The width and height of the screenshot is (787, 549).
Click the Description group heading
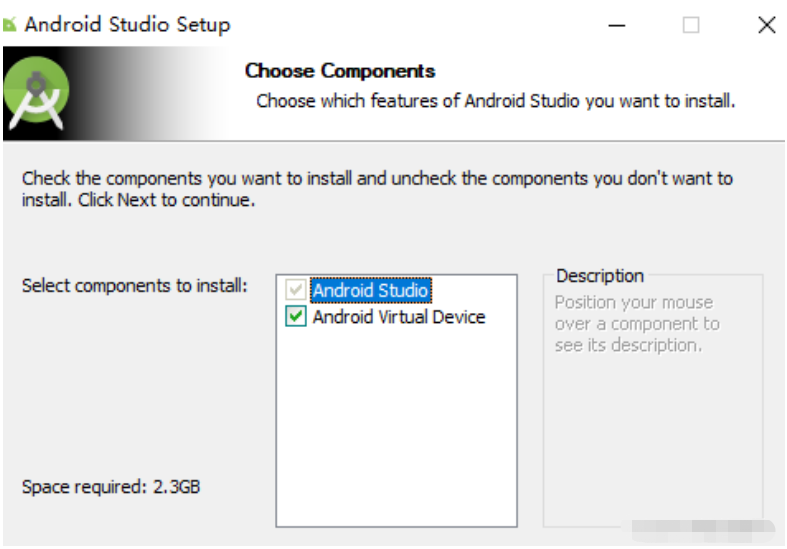600,276
